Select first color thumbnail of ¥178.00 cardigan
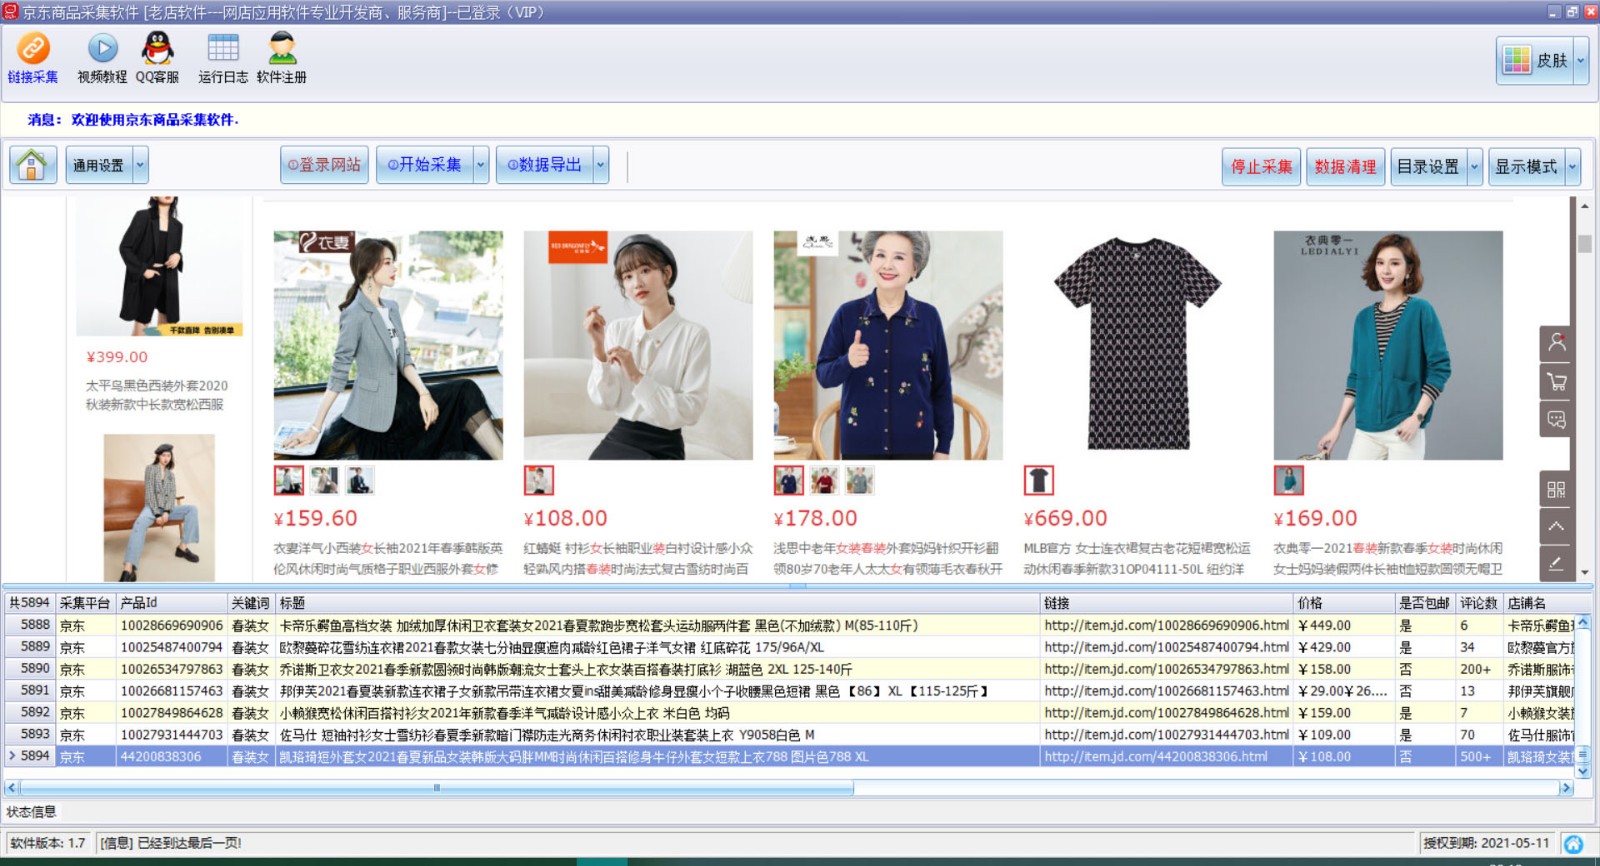This screenshot has height=866, width=1600. 789,480
